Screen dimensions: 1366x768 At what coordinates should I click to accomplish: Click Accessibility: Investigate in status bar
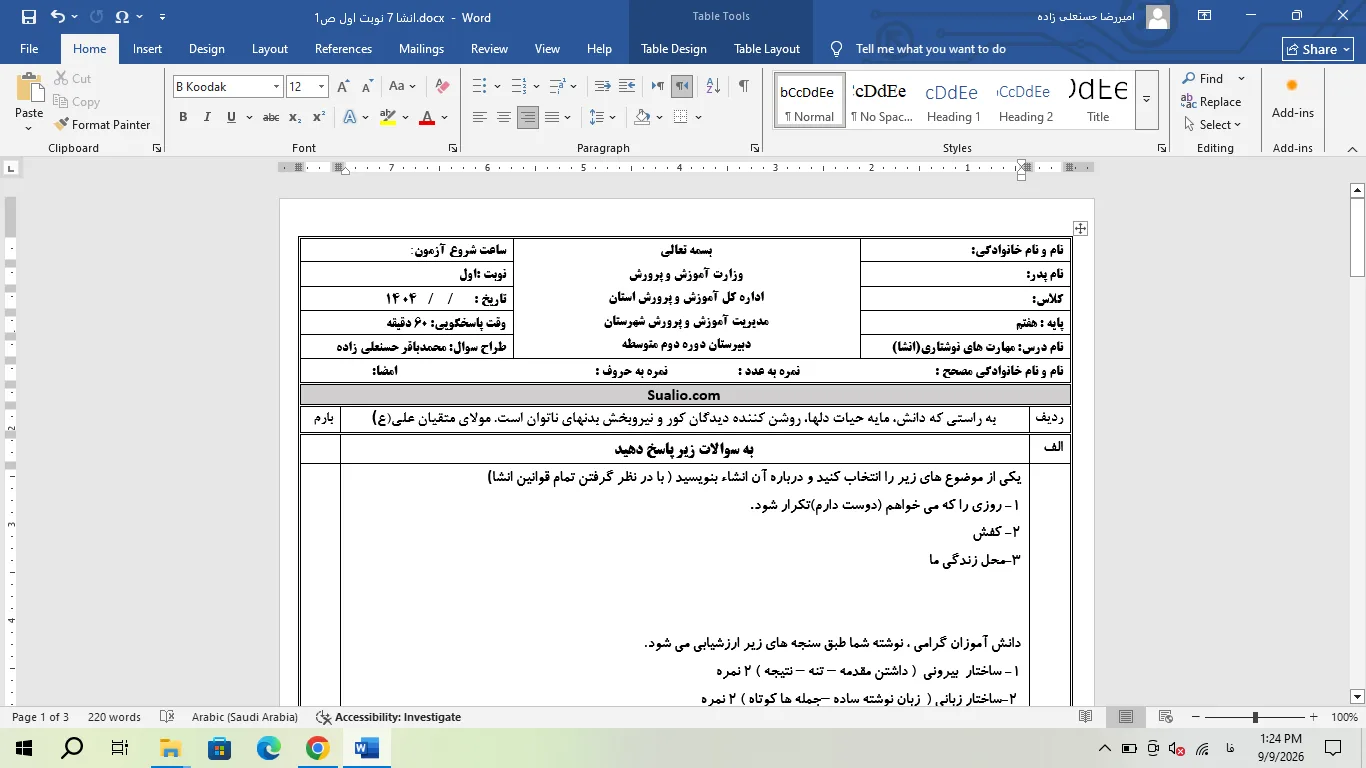389,717
